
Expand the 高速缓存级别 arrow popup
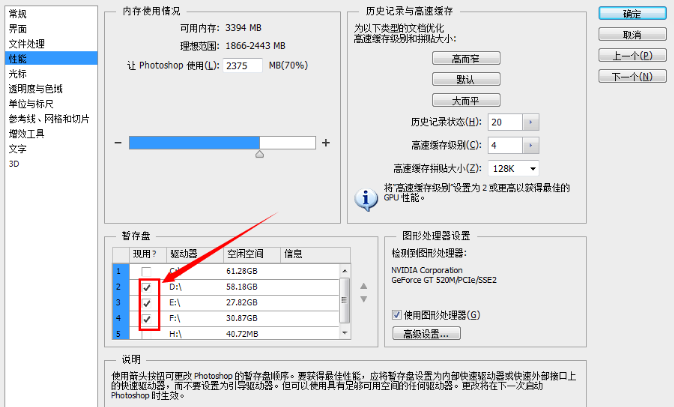tap(530, 145)
